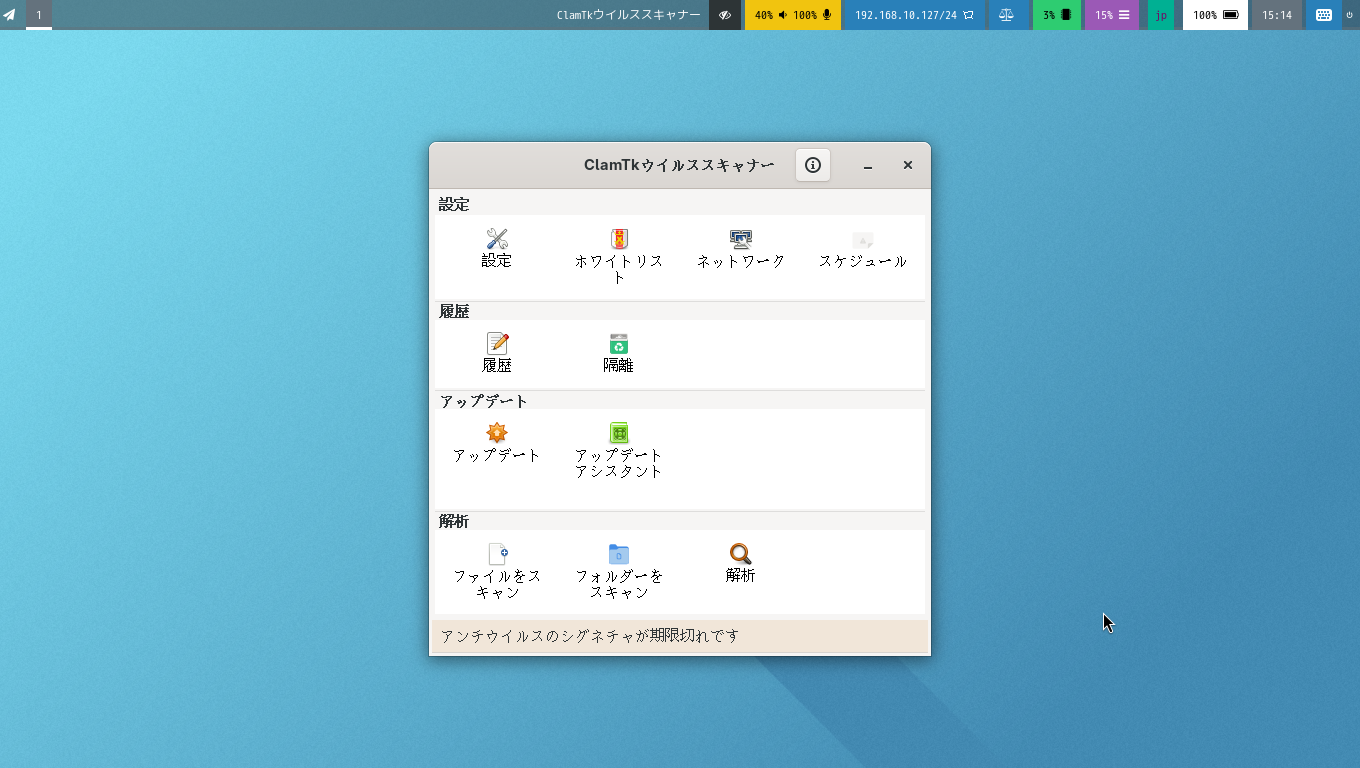Viewport: 1360px width, 768px height.
Task: Start フォルダーをスキャン folder scan
Action: (619, 571)
